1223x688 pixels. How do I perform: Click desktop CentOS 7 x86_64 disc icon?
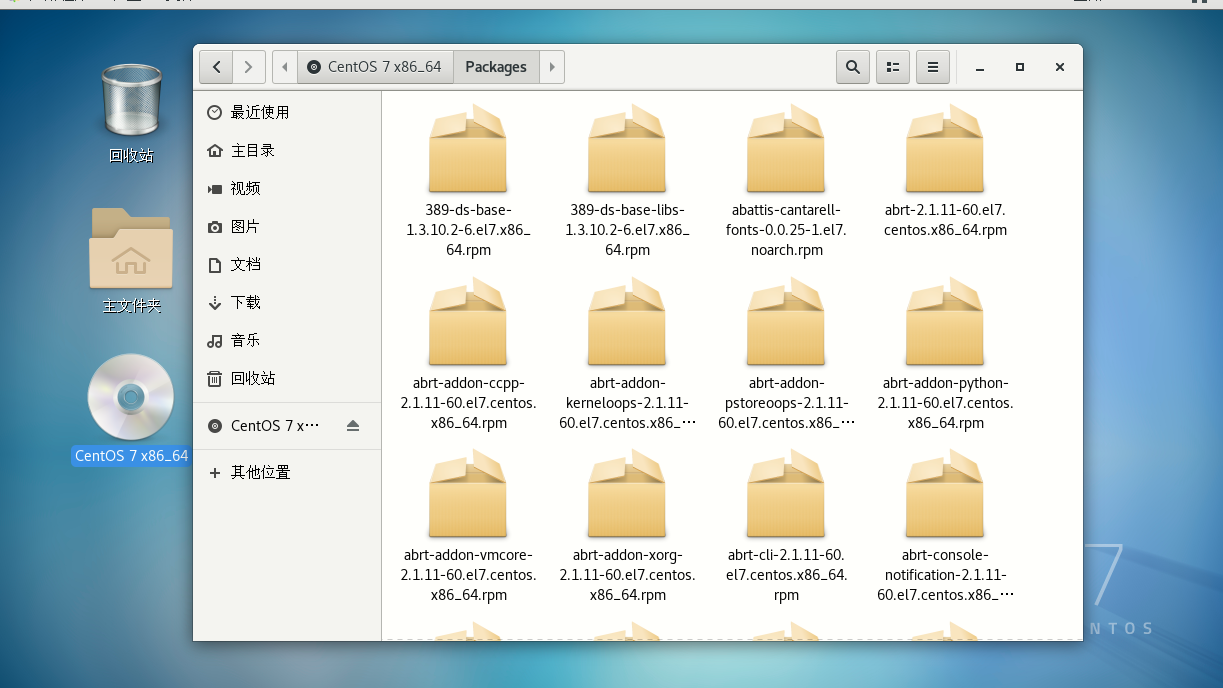(131, 397)
